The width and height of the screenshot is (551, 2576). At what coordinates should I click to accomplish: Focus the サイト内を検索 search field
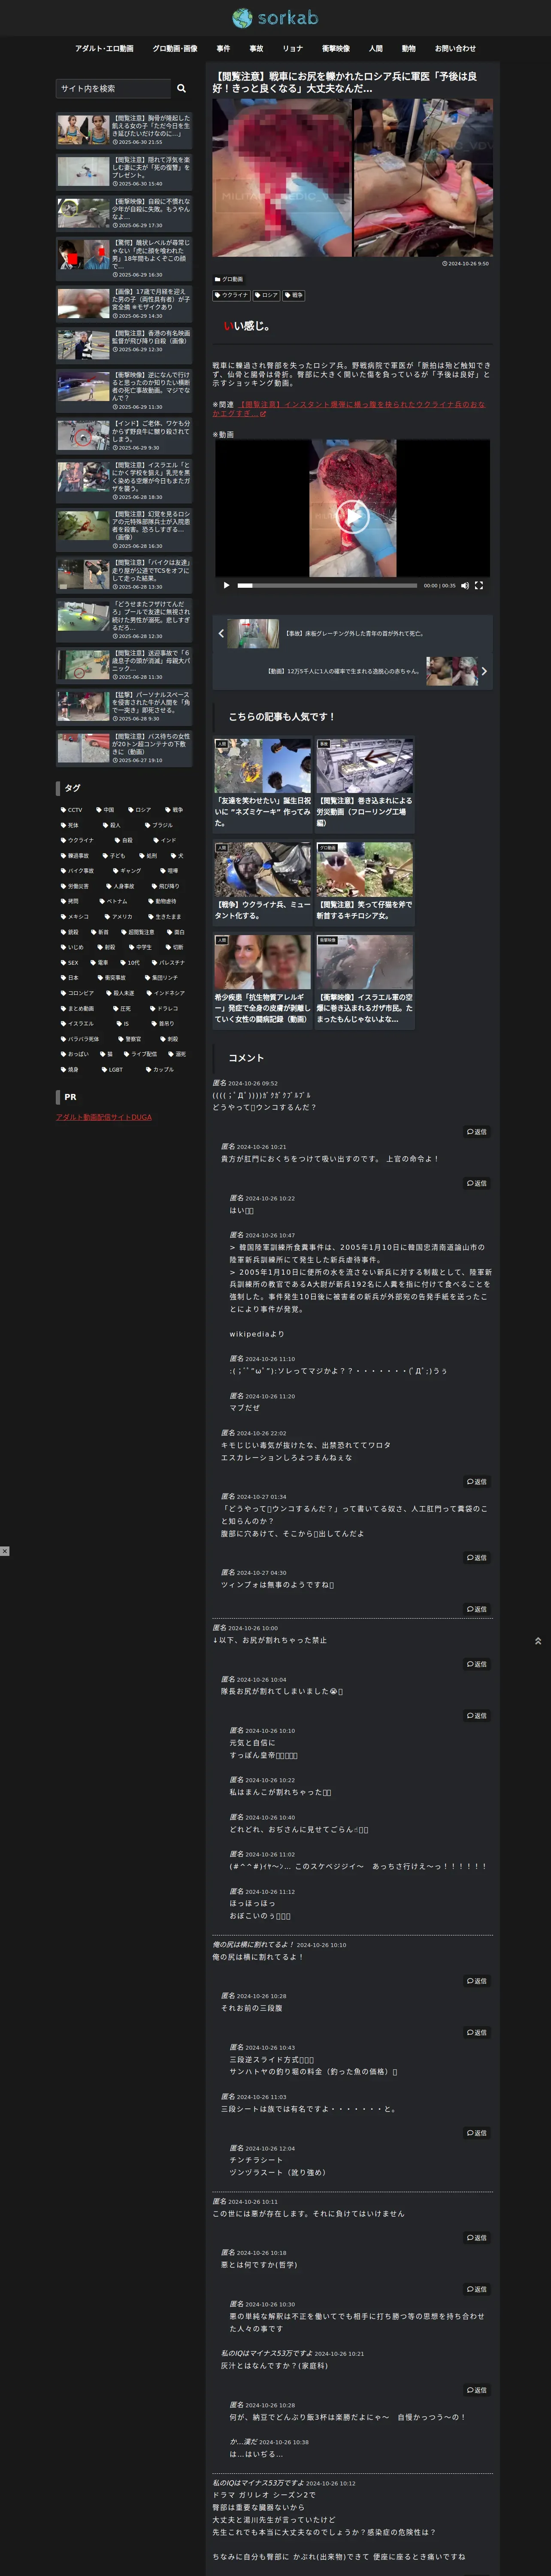(x=113, y=88)
